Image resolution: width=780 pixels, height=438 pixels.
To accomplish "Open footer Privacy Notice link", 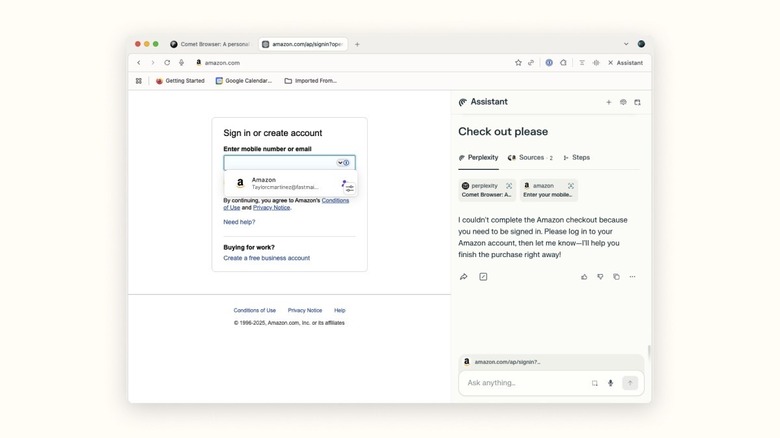I will 305,310.
